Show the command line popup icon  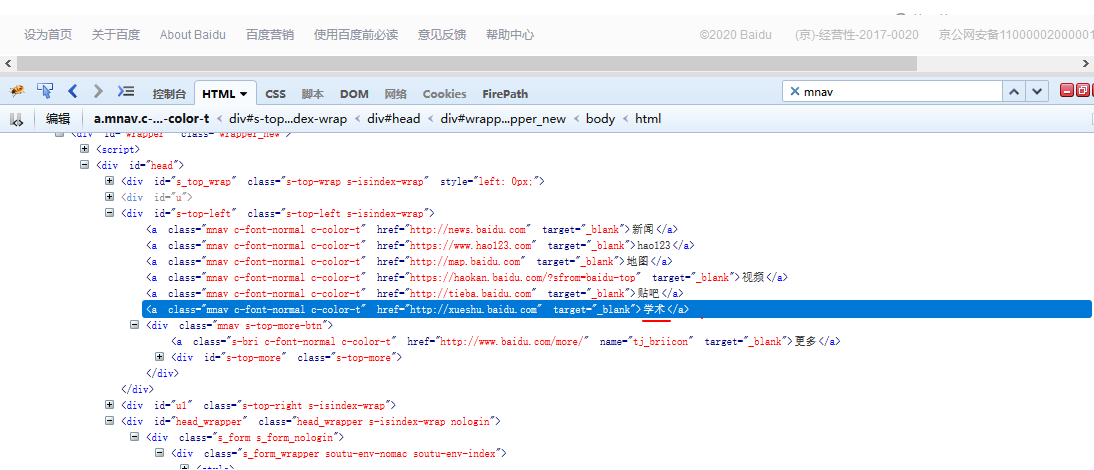pos(126,91)
